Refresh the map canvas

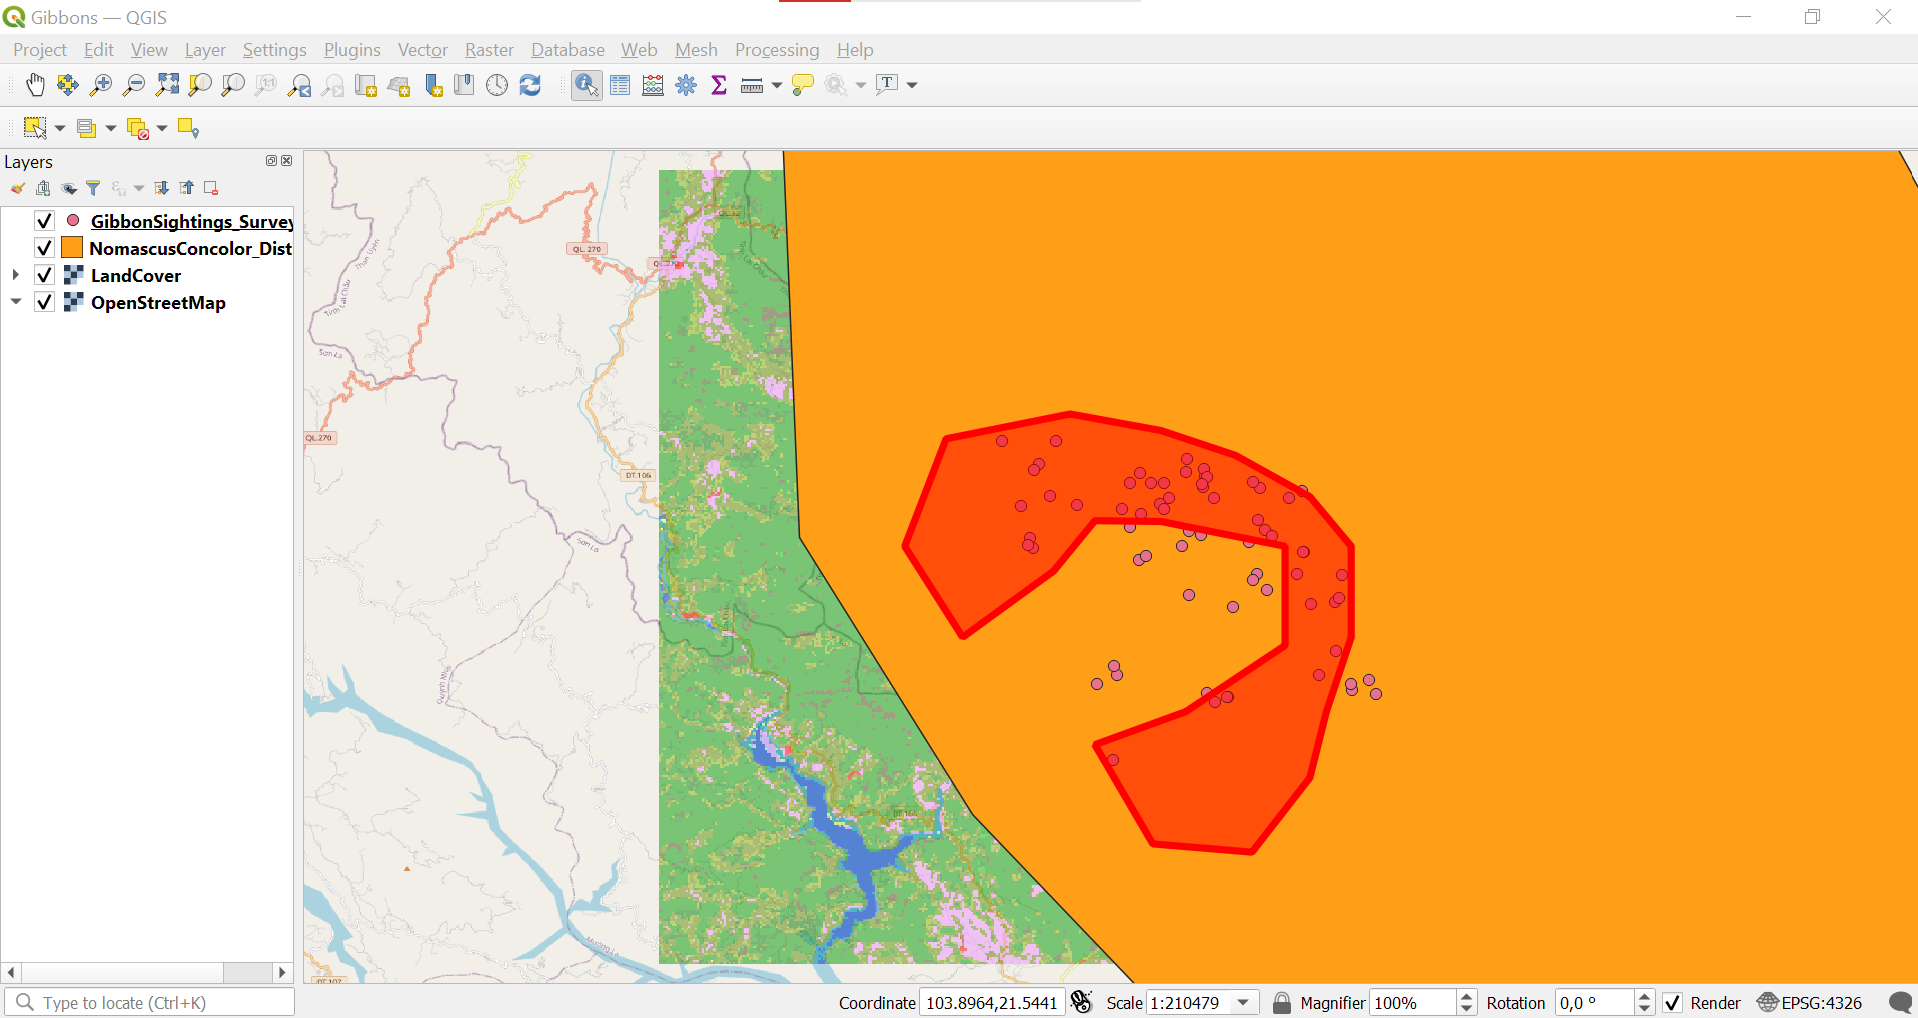530,85
